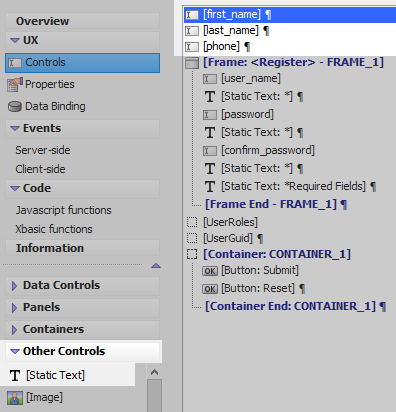
Task: Collapse the UX section arrow
Action: tap(15, 41)
